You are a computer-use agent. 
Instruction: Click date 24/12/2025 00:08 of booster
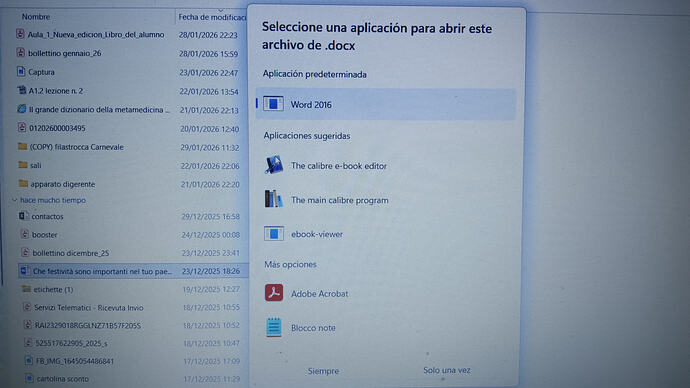(211, 235)
